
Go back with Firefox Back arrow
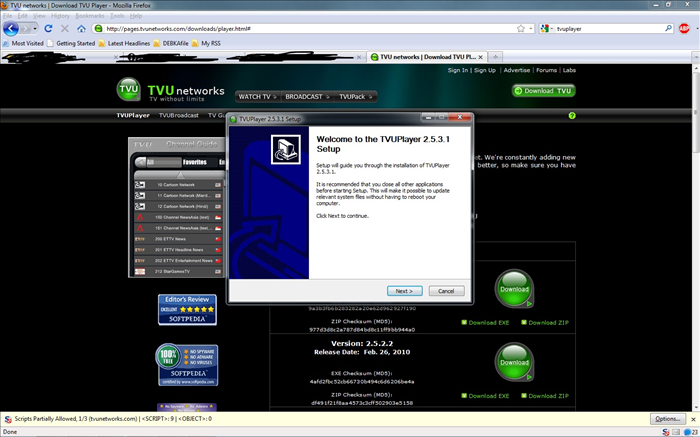click(x=11, y=29)
